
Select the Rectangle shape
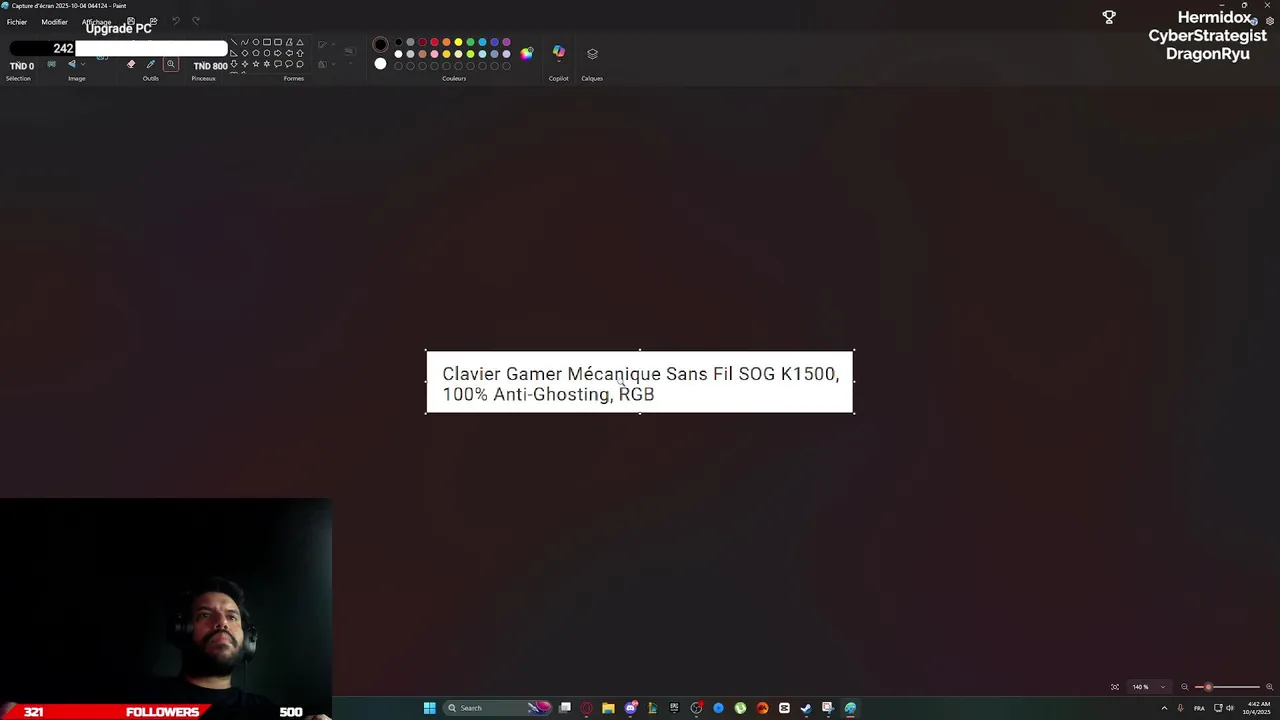click(x=266, y=42)
